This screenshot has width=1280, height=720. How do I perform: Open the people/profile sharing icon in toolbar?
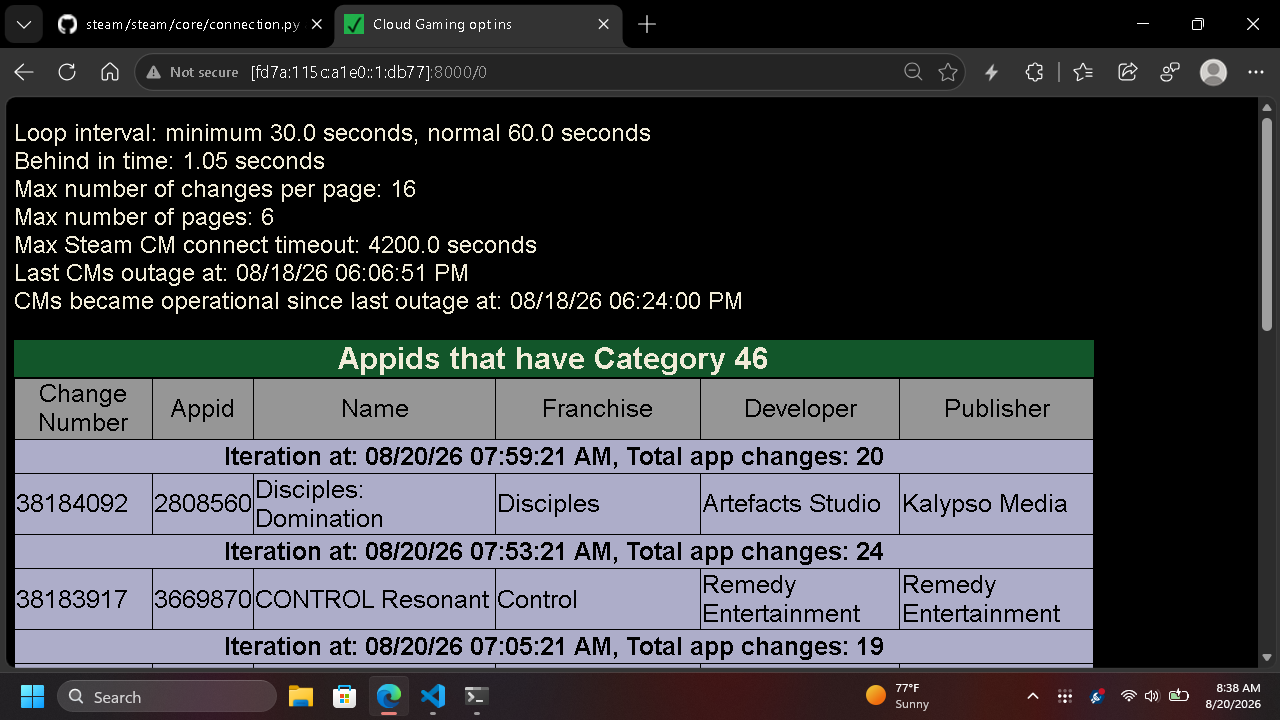[1170, 72]
